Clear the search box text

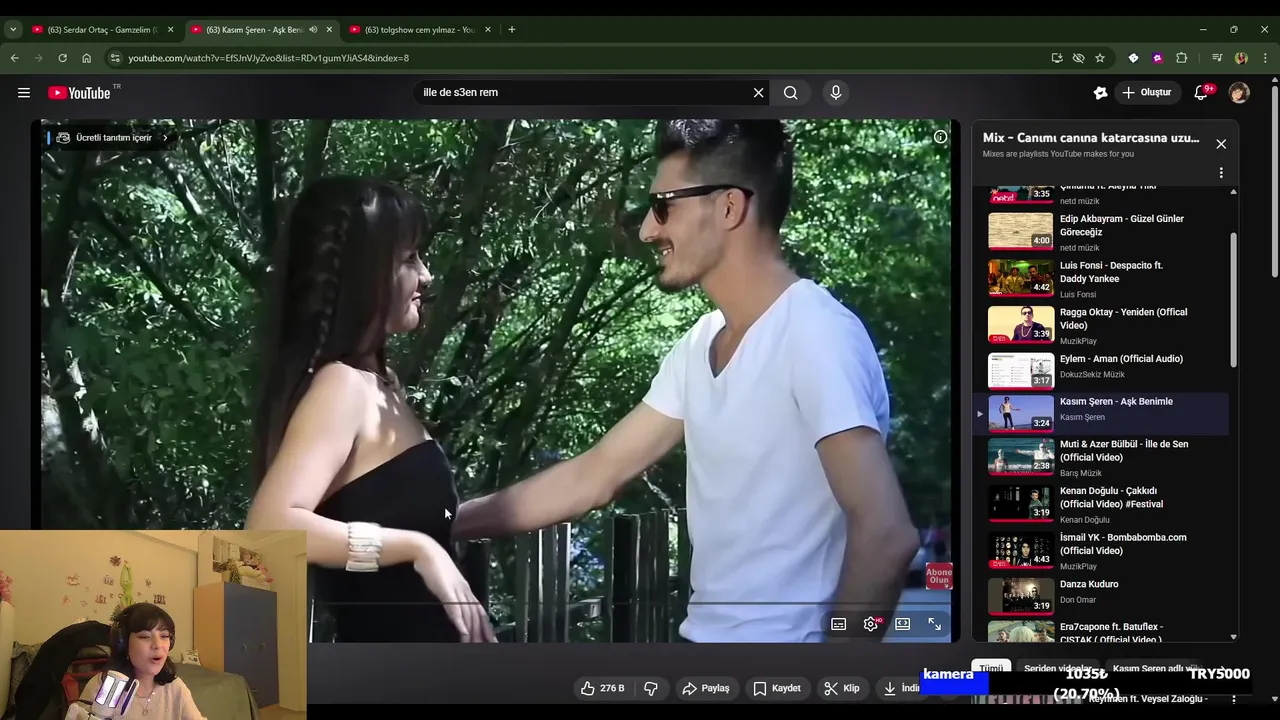click(758, 93)
